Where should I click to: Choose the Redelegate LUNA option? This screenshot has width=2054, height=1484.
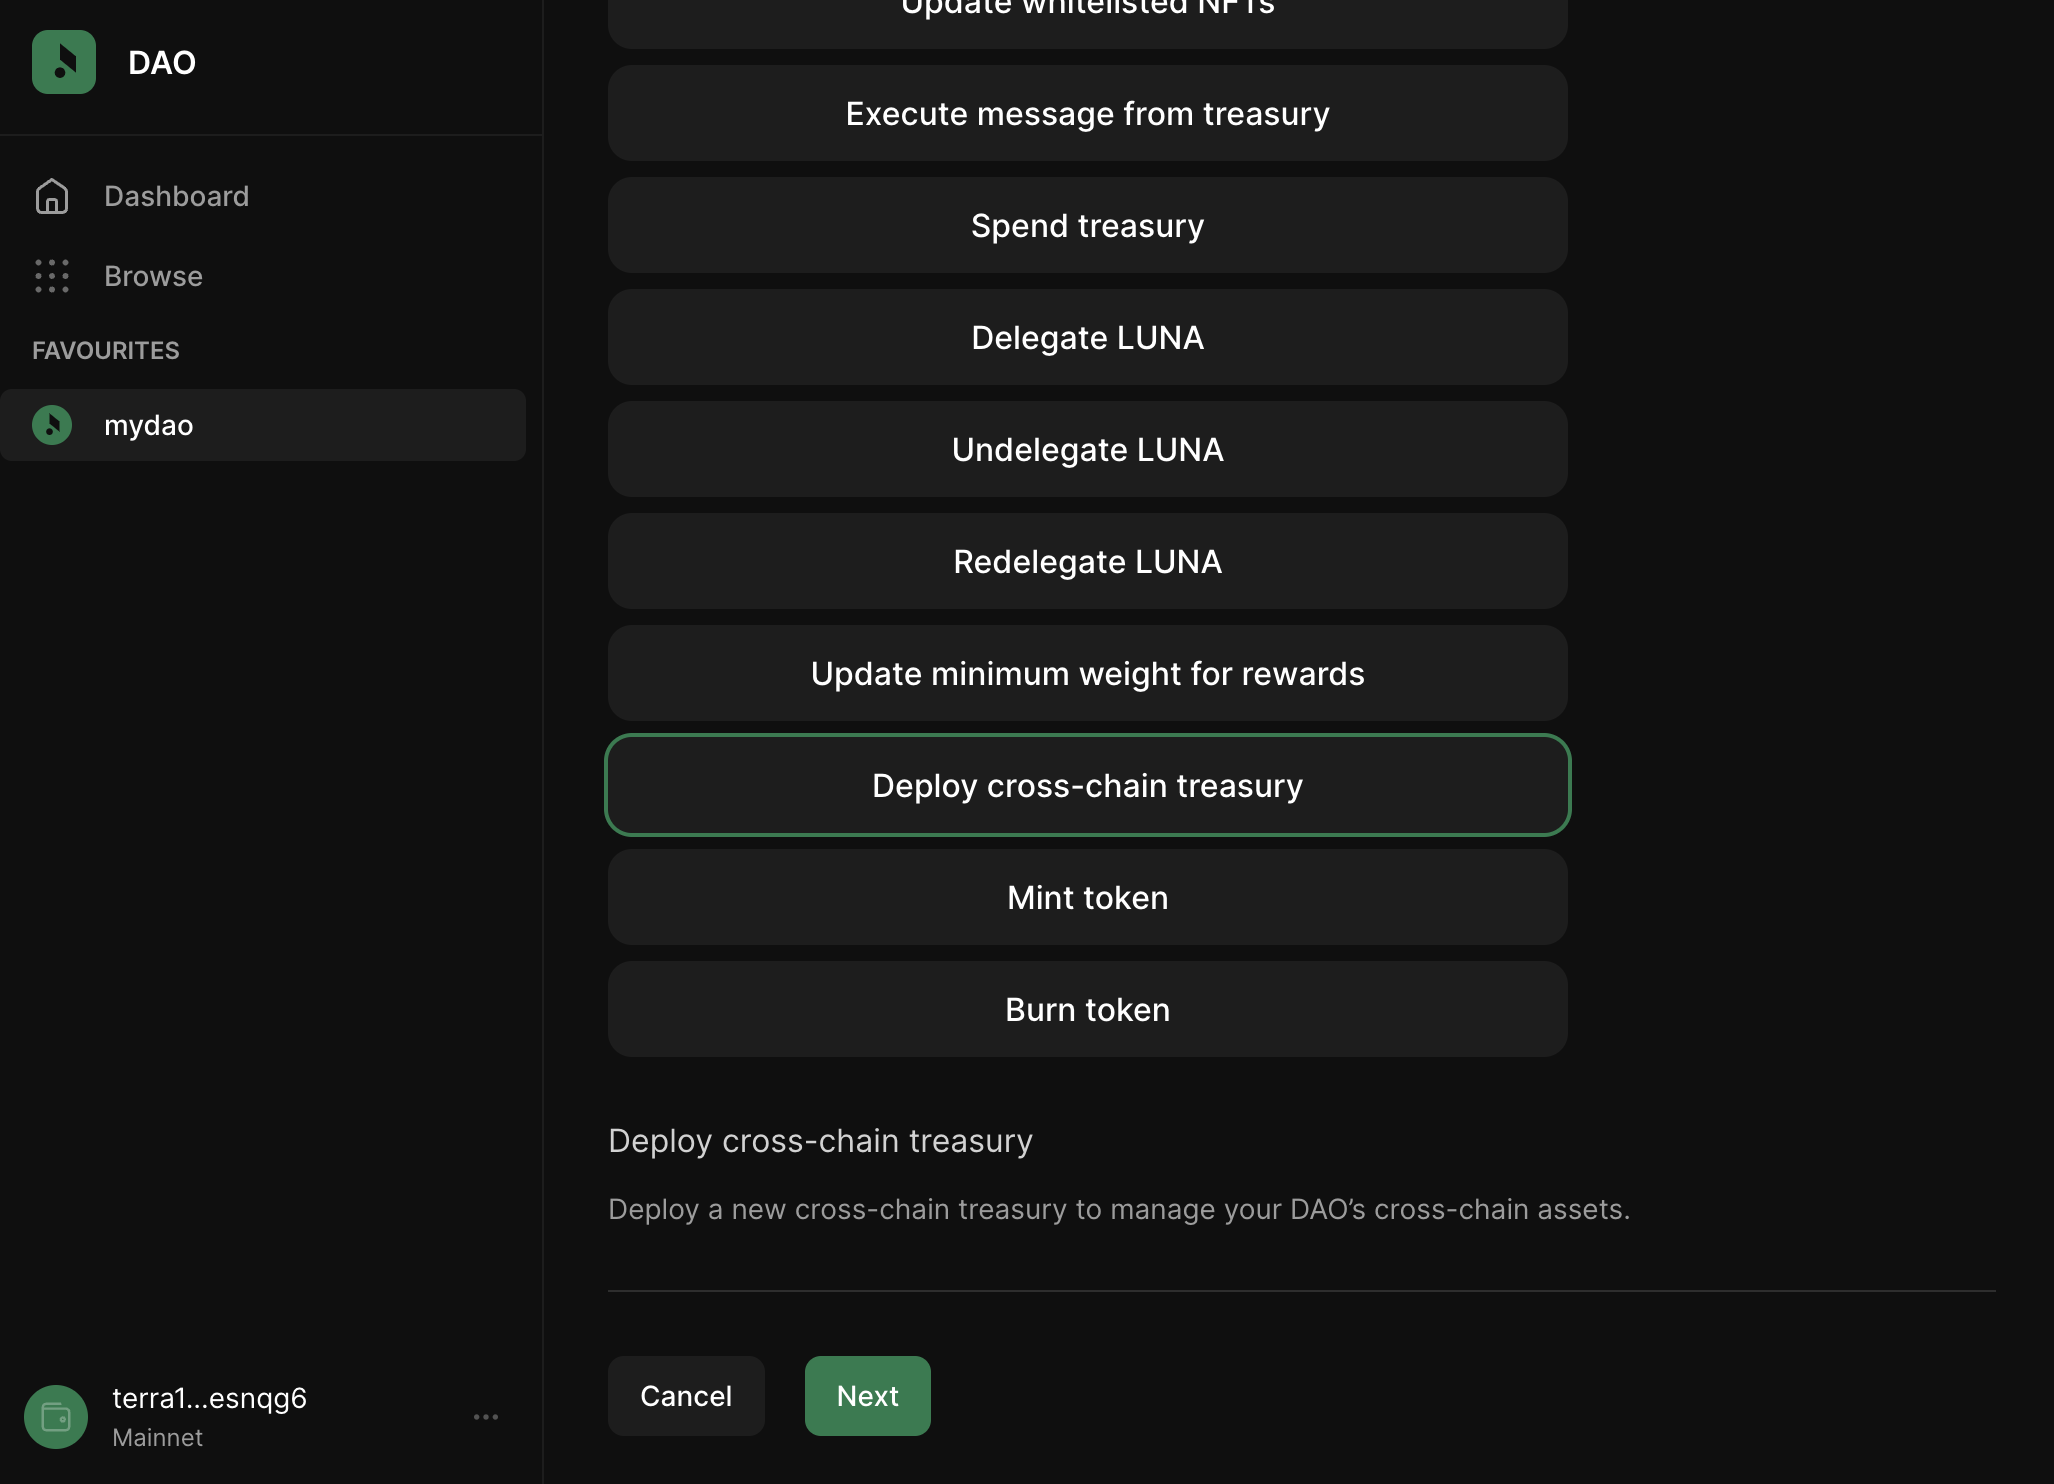[x=1087, y=561]
